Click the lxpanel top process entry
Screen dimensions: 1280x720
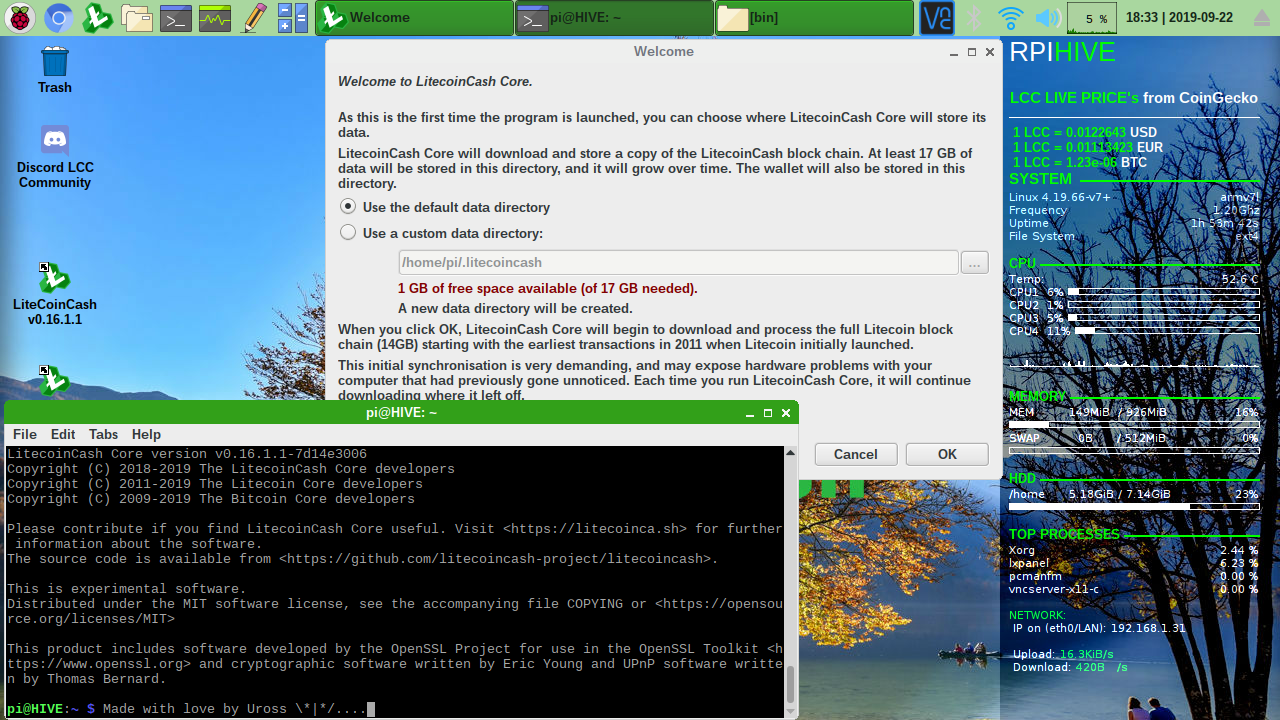click(1134, 563)
